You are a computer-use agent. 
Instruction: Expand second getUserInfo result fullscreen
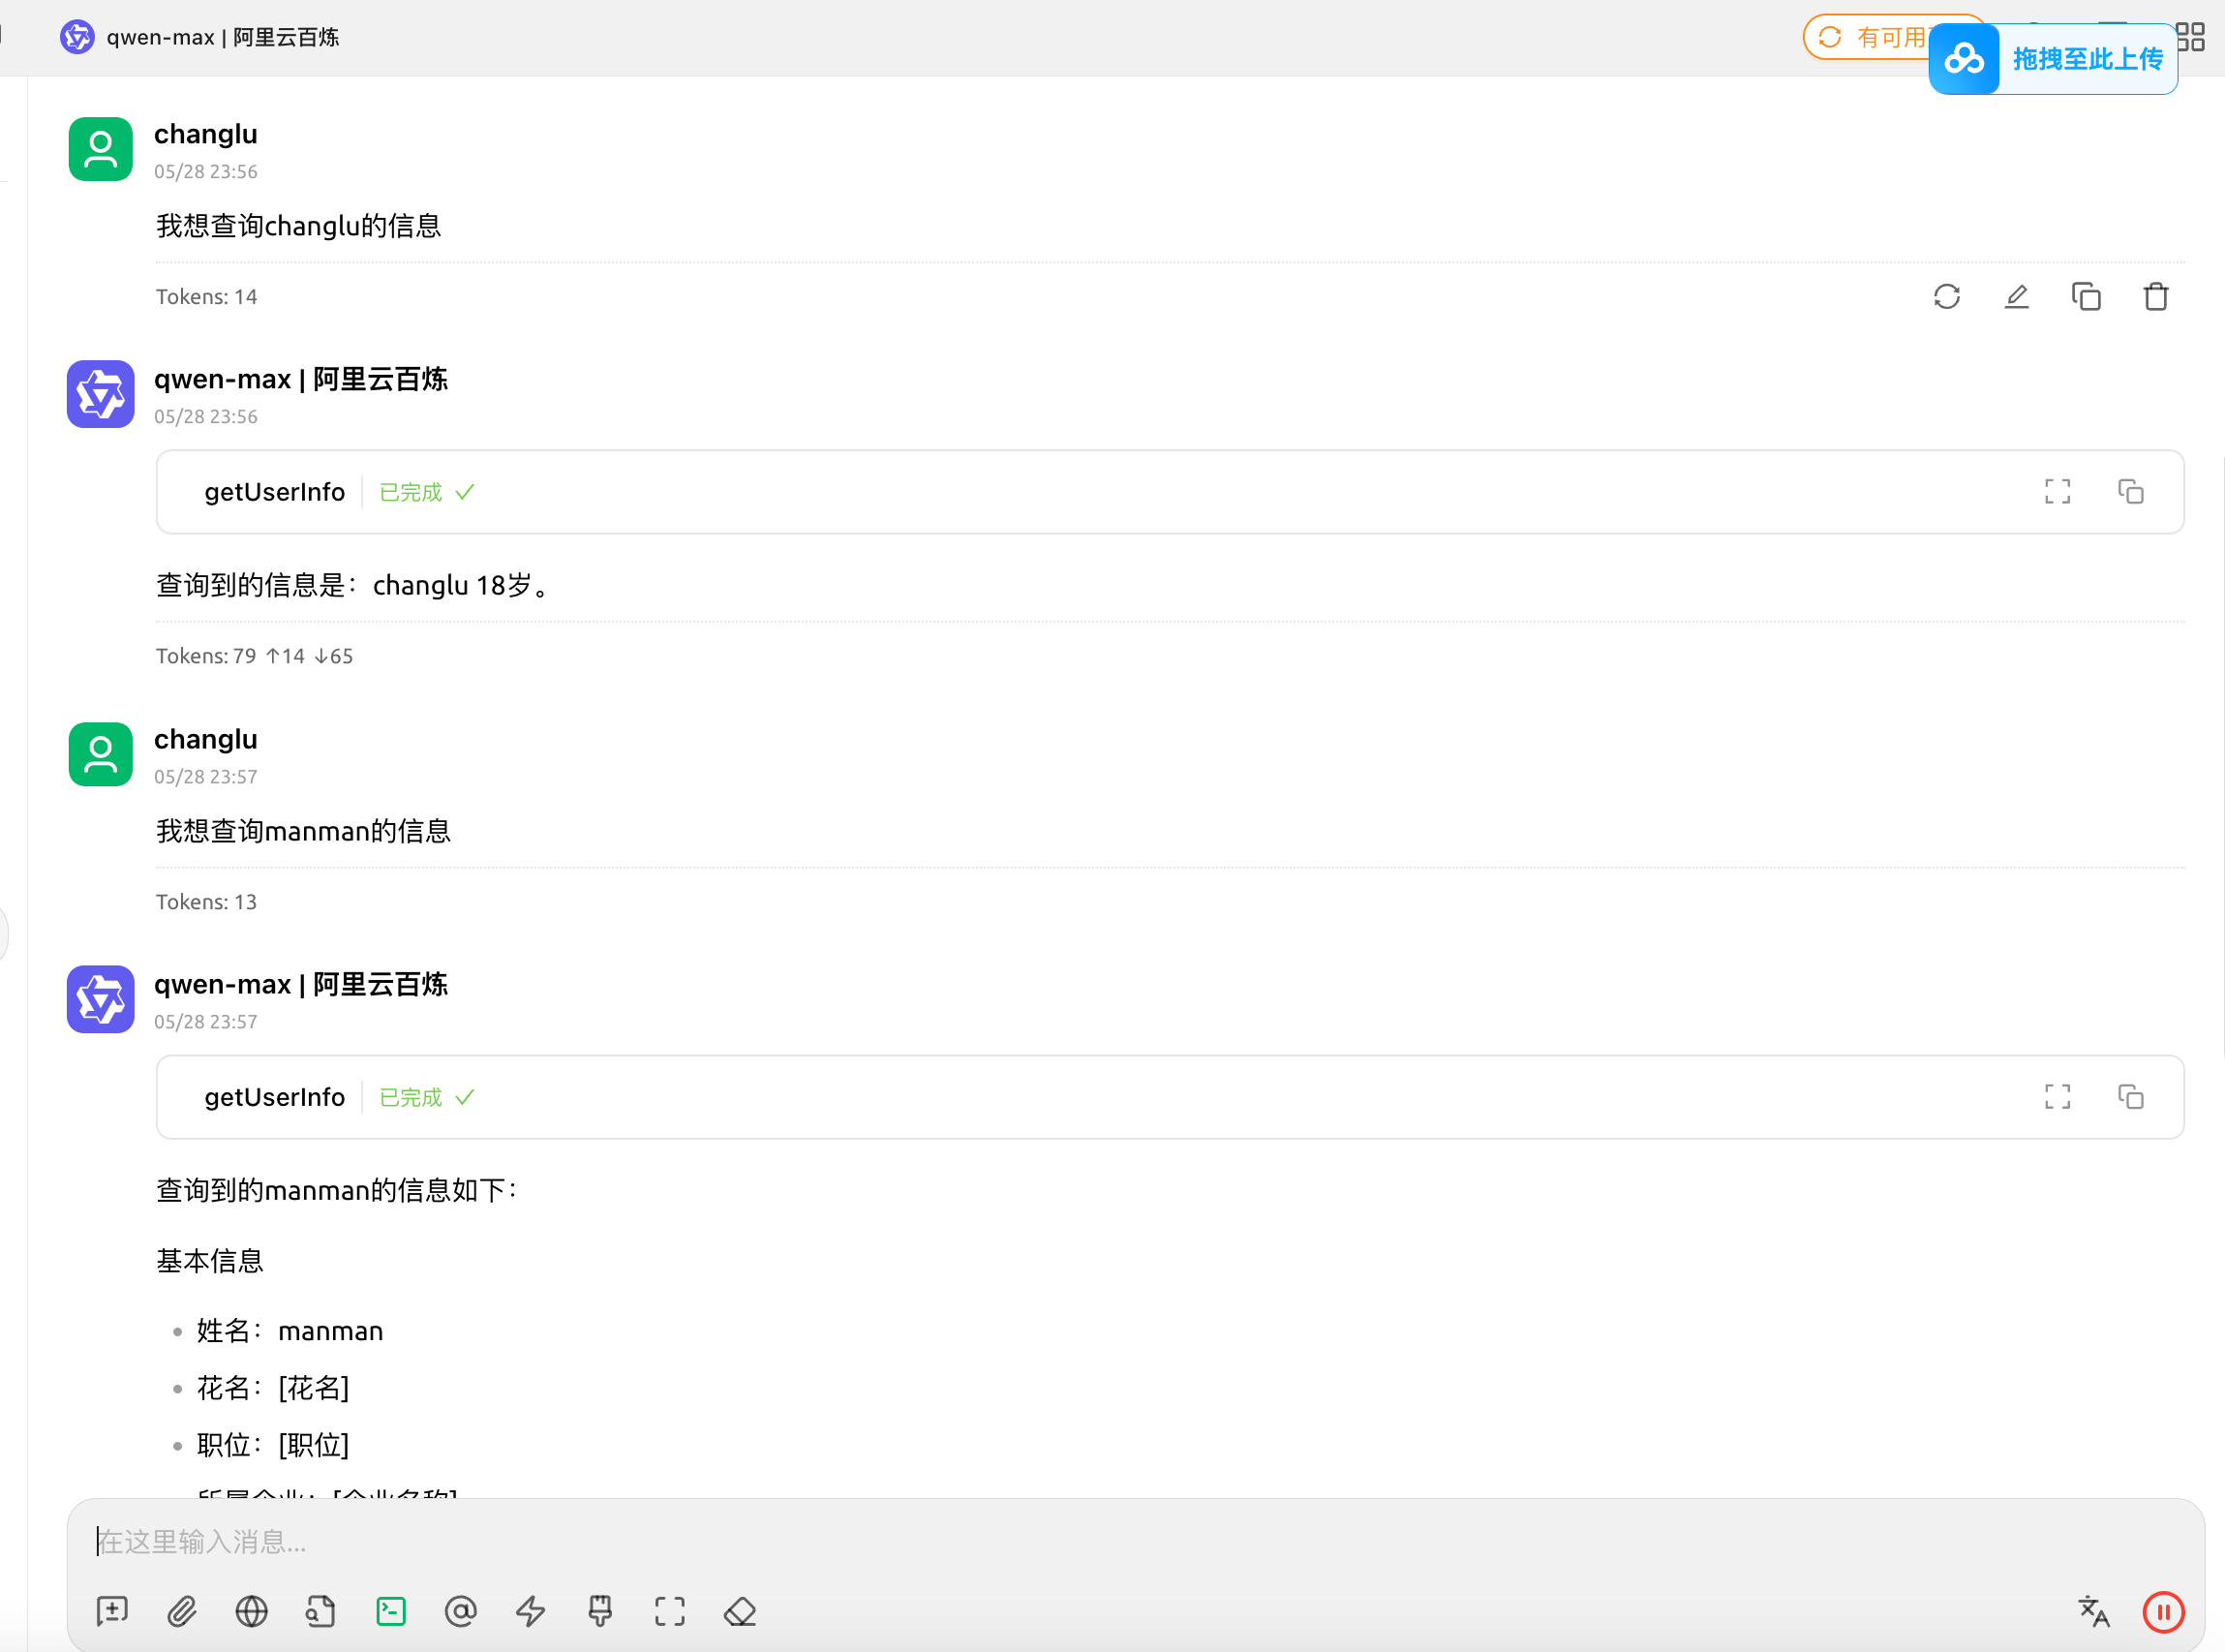(x=2058, y=1096)
